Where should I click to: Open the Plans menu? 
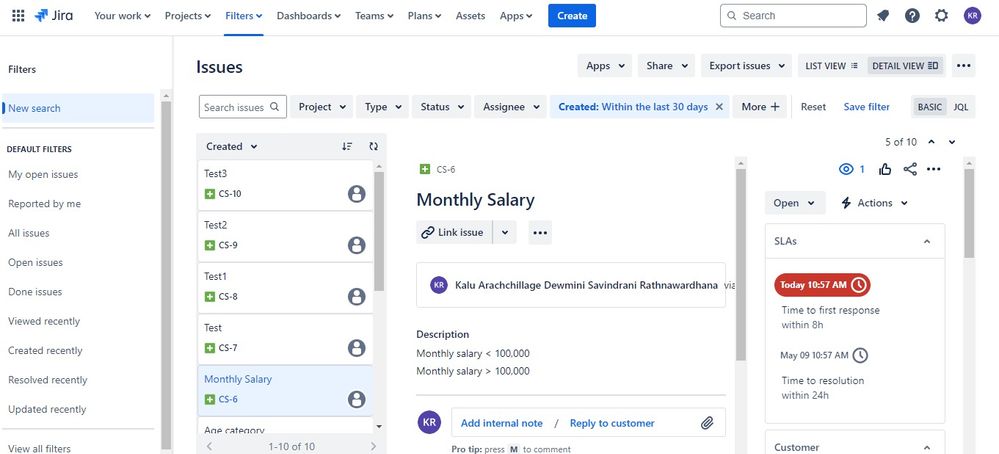424,16
